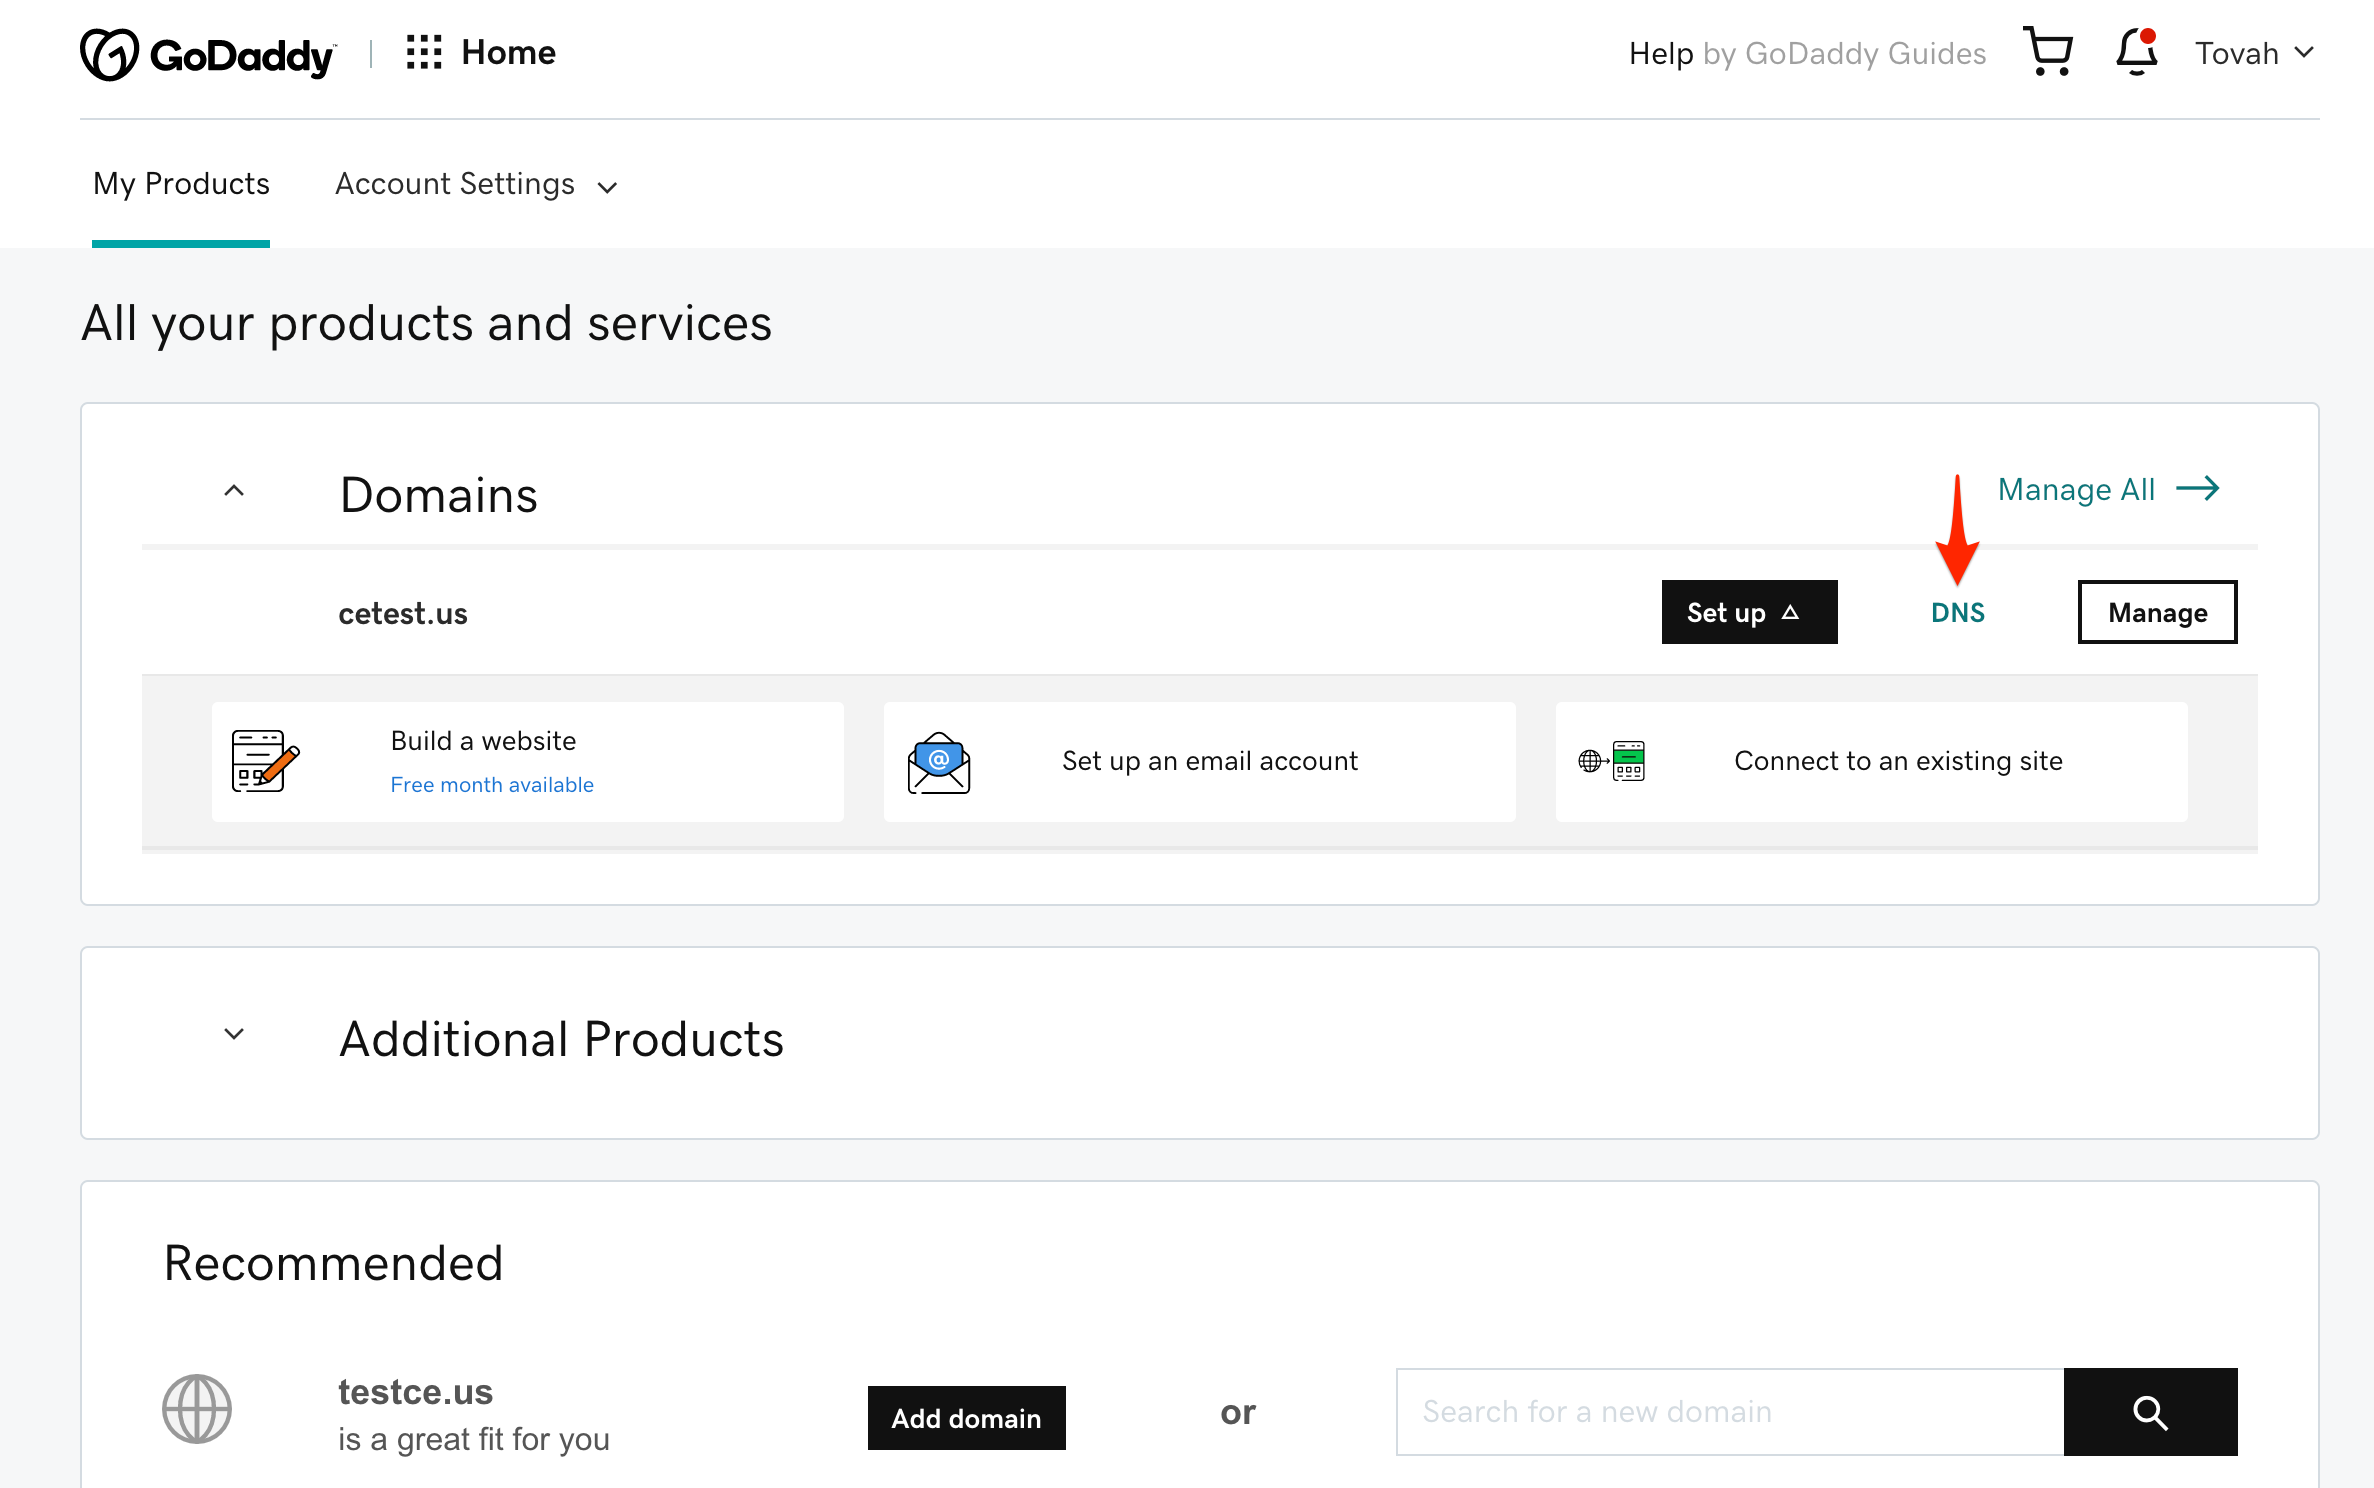Click the Build a website pencil icon

(x=265, y=761)
